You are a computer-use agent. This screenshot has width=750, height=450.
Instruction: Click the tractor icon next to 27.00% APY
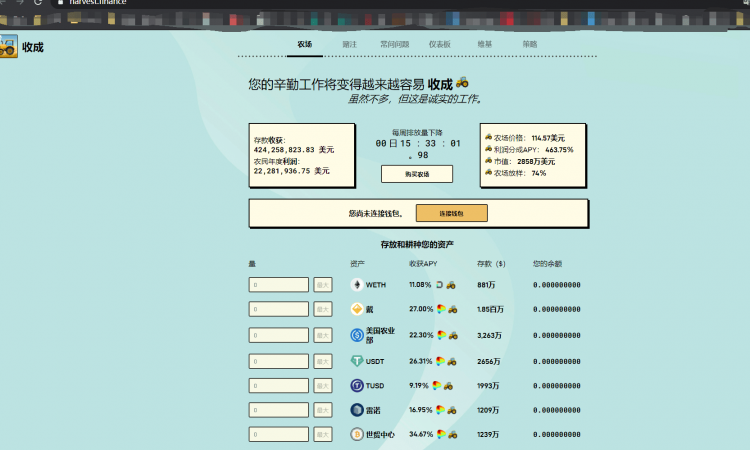pos(452,309)
